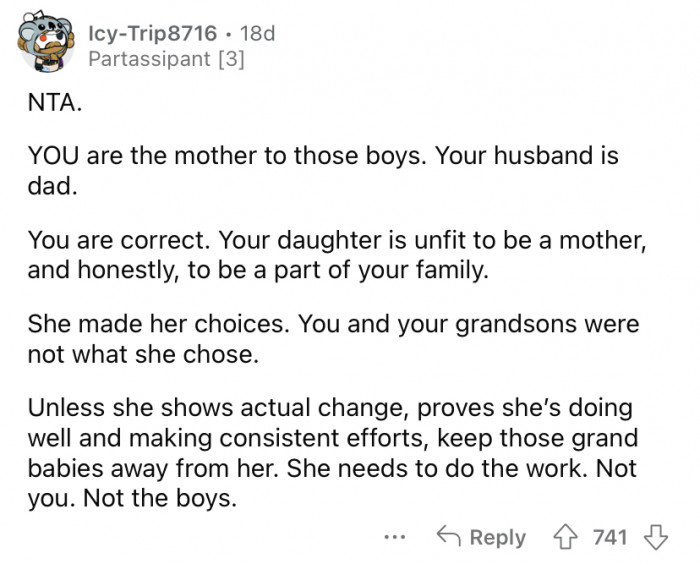Click the paragraph starting 'She made her choices'
700x564 pixels.
pos(333,339)
